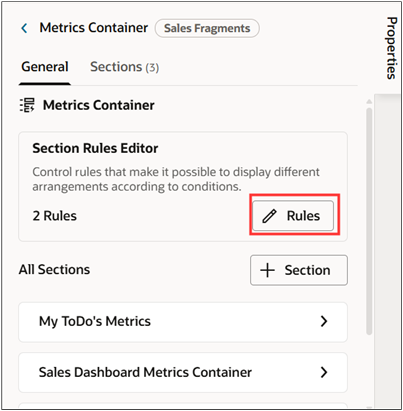
Task: Click the Metrics Container title in header
Action: [94, 28]
